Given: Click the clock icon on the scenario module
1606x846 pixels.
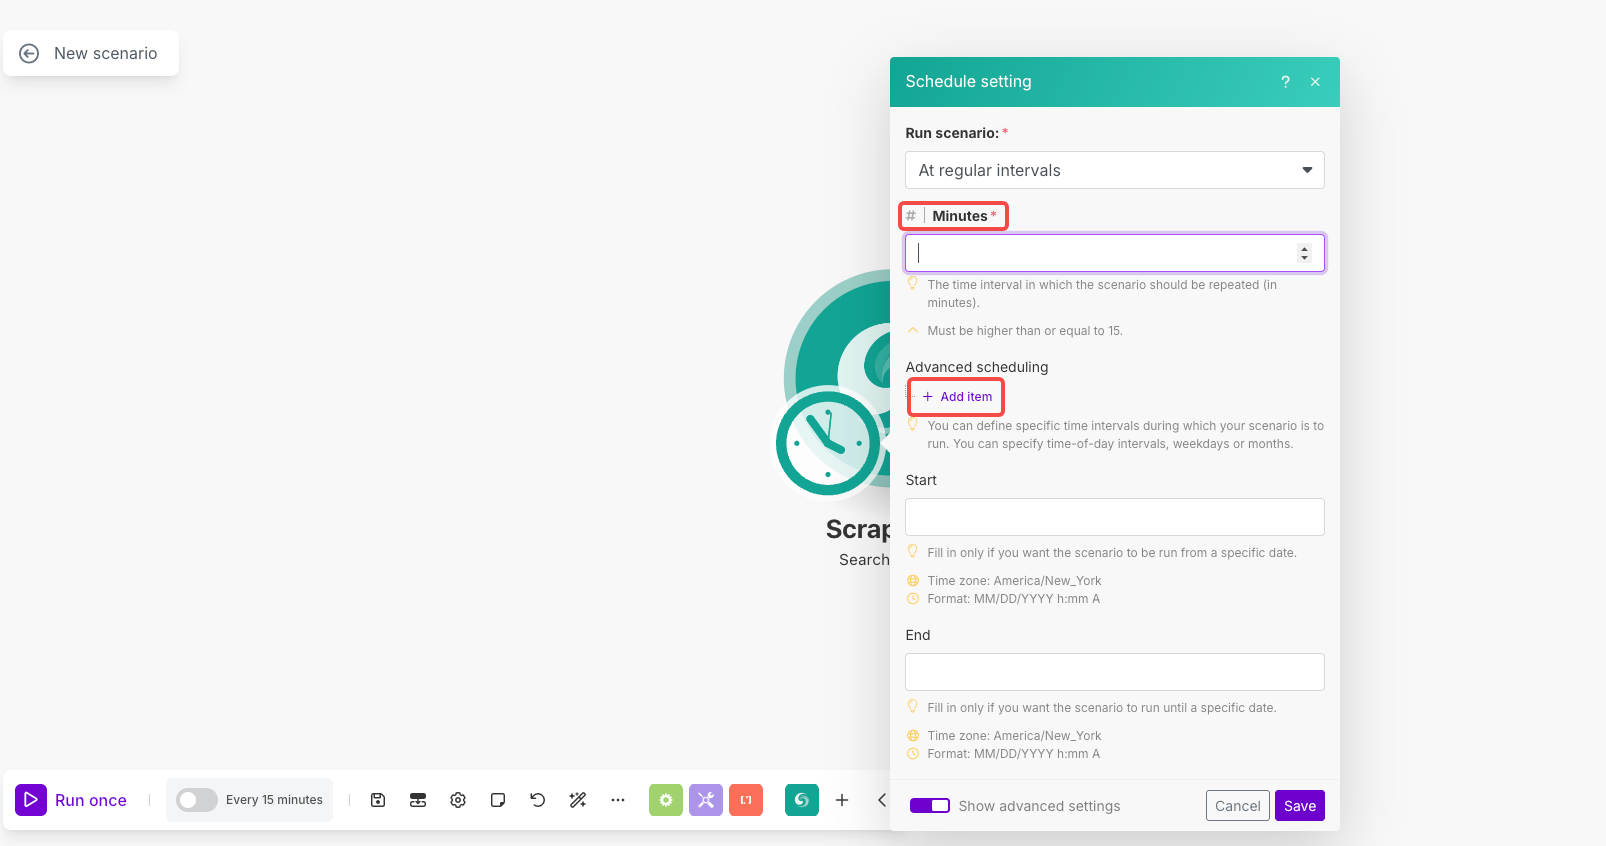Looking at the screenshot, I should (x=828, y=443).
